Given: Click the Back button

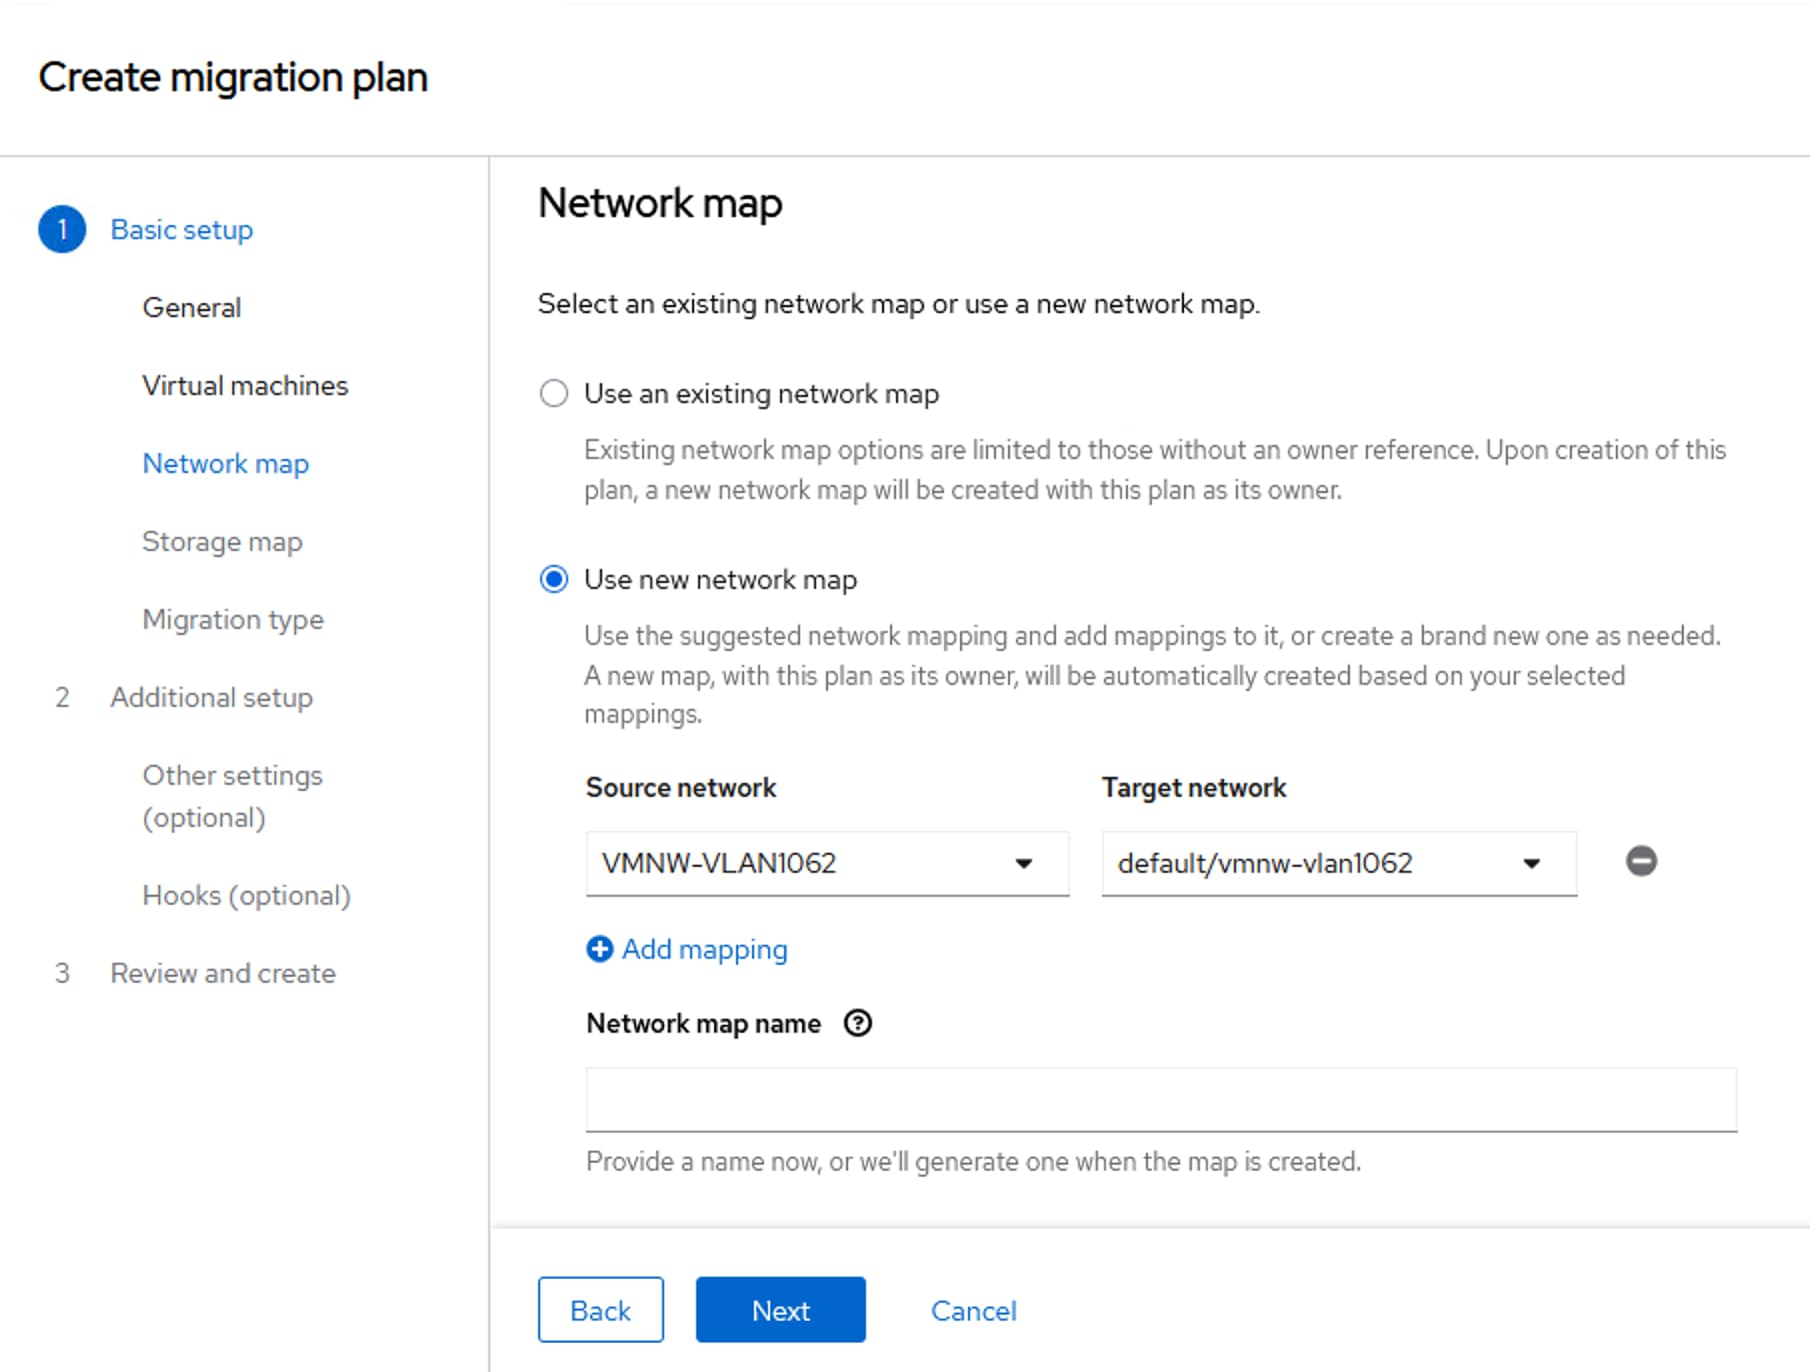Looking at the screenshot, I should coord(600,1310).
